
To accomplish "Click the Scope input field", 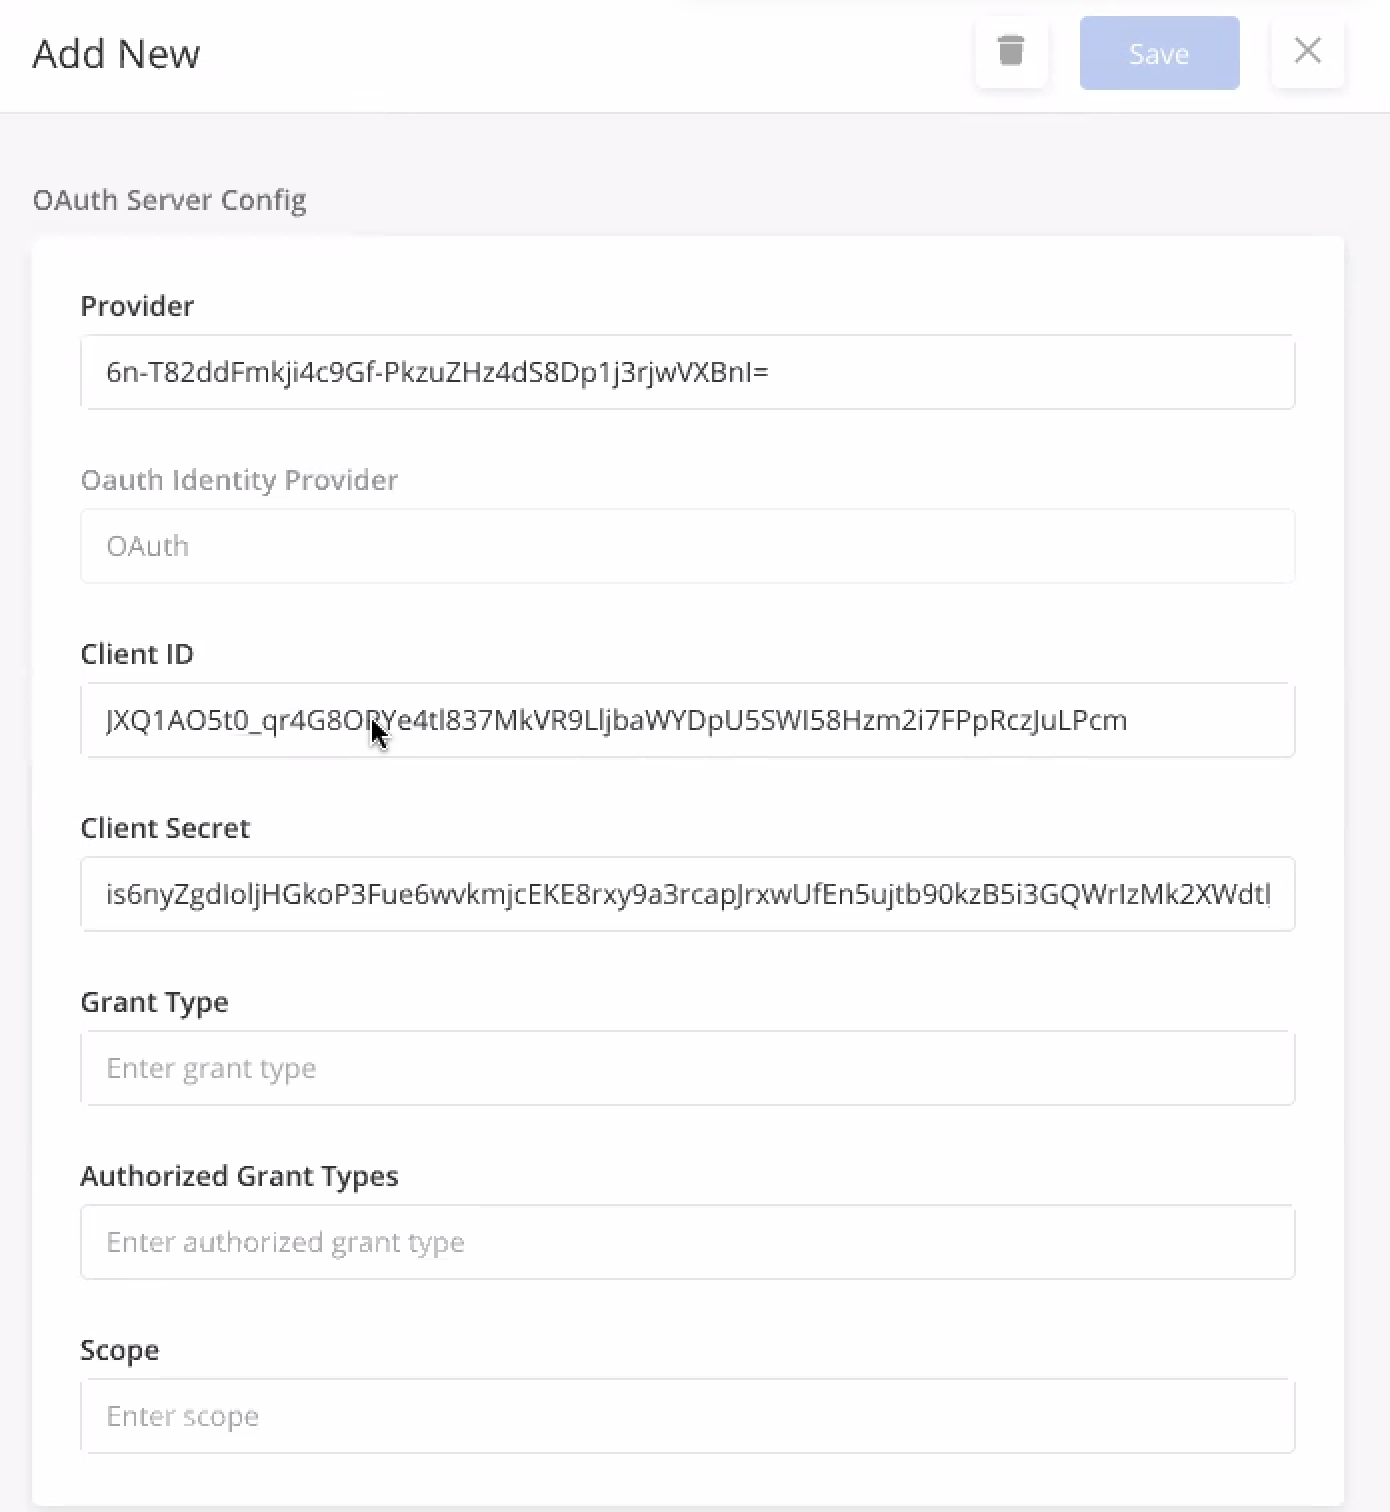I will point(688,1416).
